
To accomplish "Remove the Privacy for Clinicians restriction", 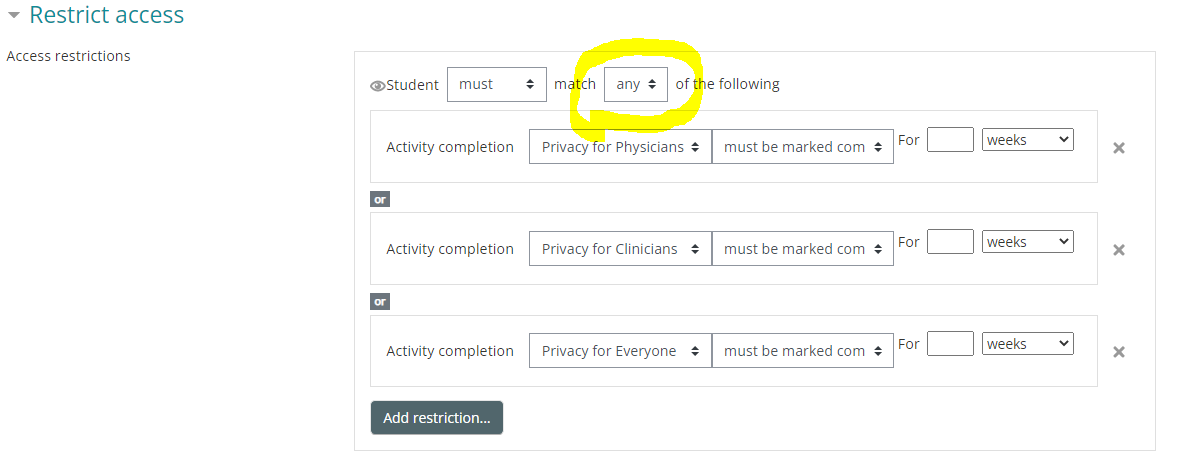I will click(x=1119, y=250).
